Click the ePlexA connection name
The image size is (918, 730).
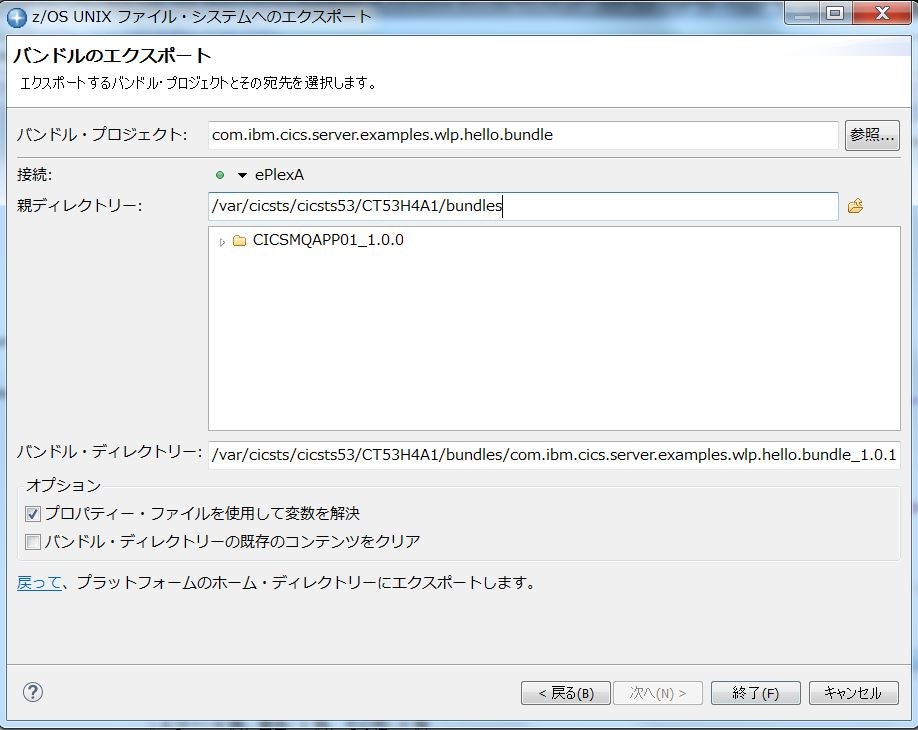click(x=279, y=175)
